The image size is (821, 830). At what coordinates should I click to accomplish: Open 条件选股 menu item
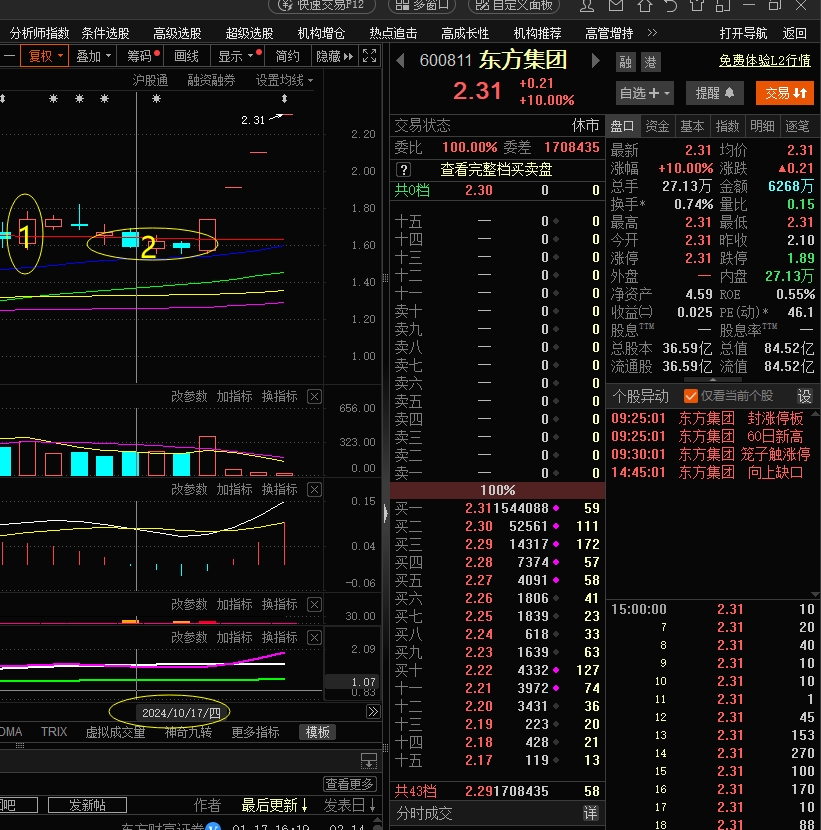click(x=105, y=33)
